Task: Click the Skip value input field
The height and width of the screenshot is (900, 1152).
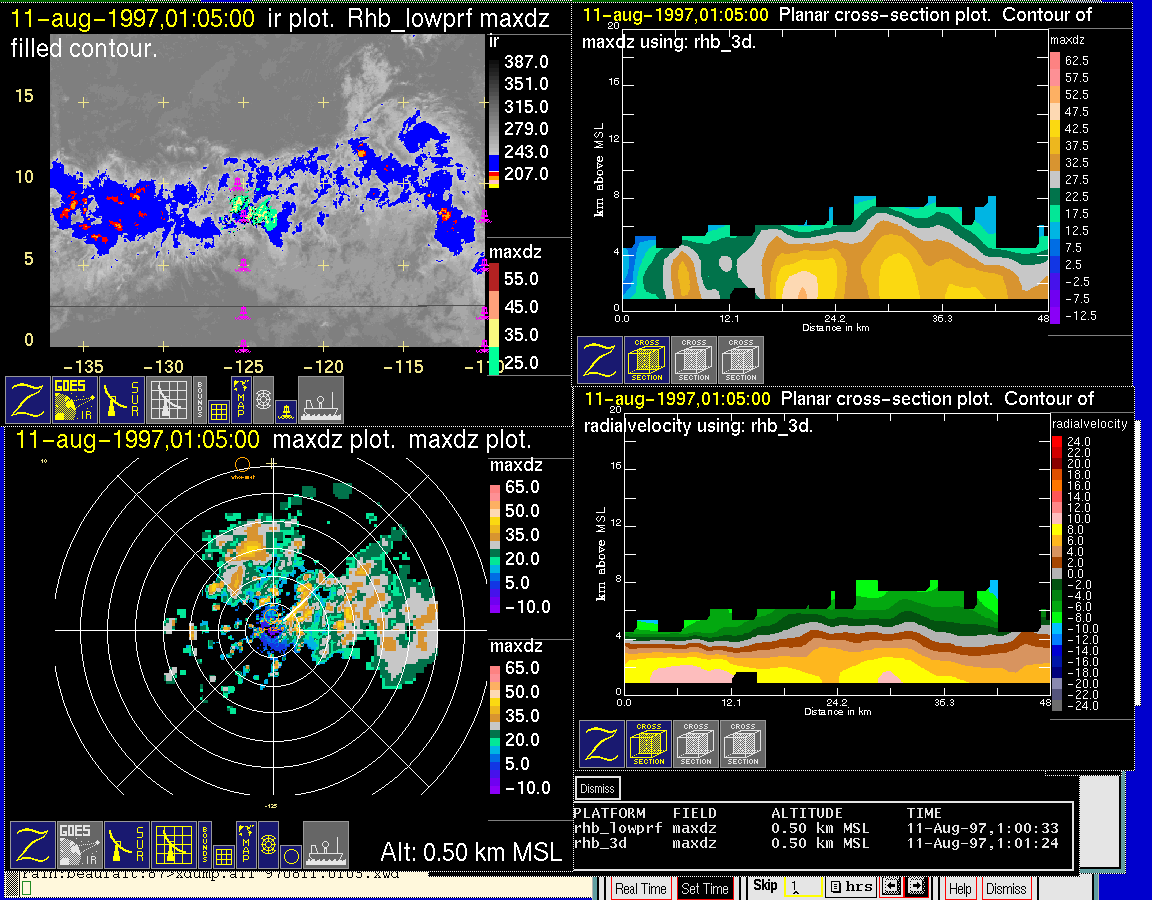Action: 802,888
